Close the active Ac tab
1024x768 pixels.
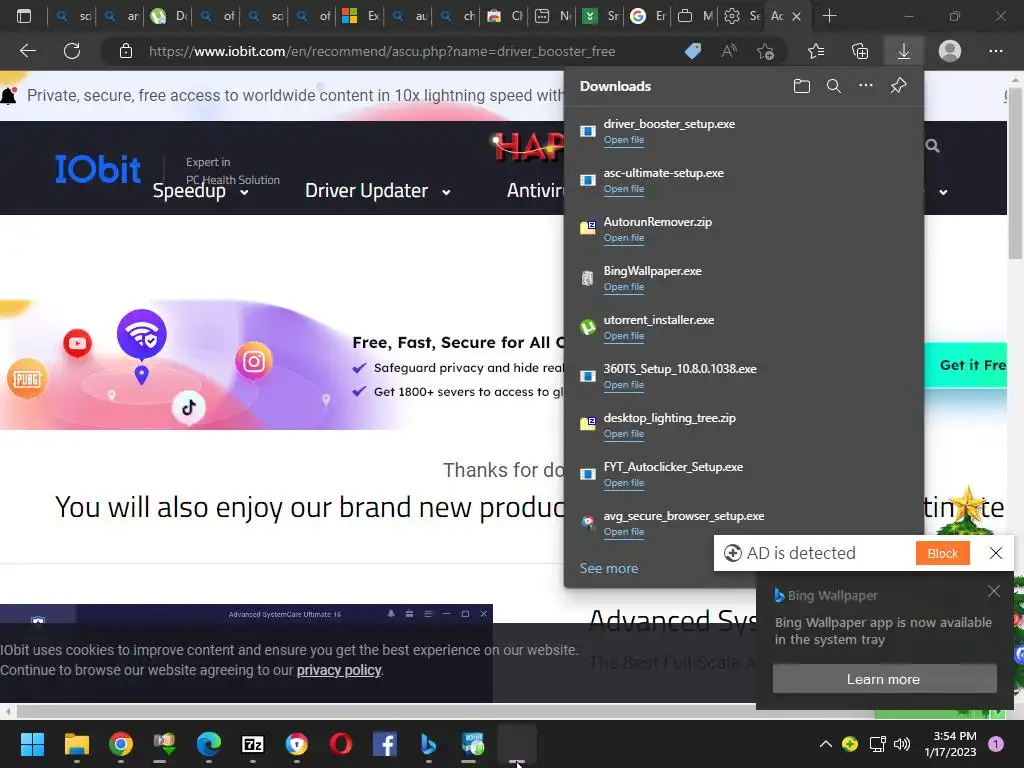point(796,16)
